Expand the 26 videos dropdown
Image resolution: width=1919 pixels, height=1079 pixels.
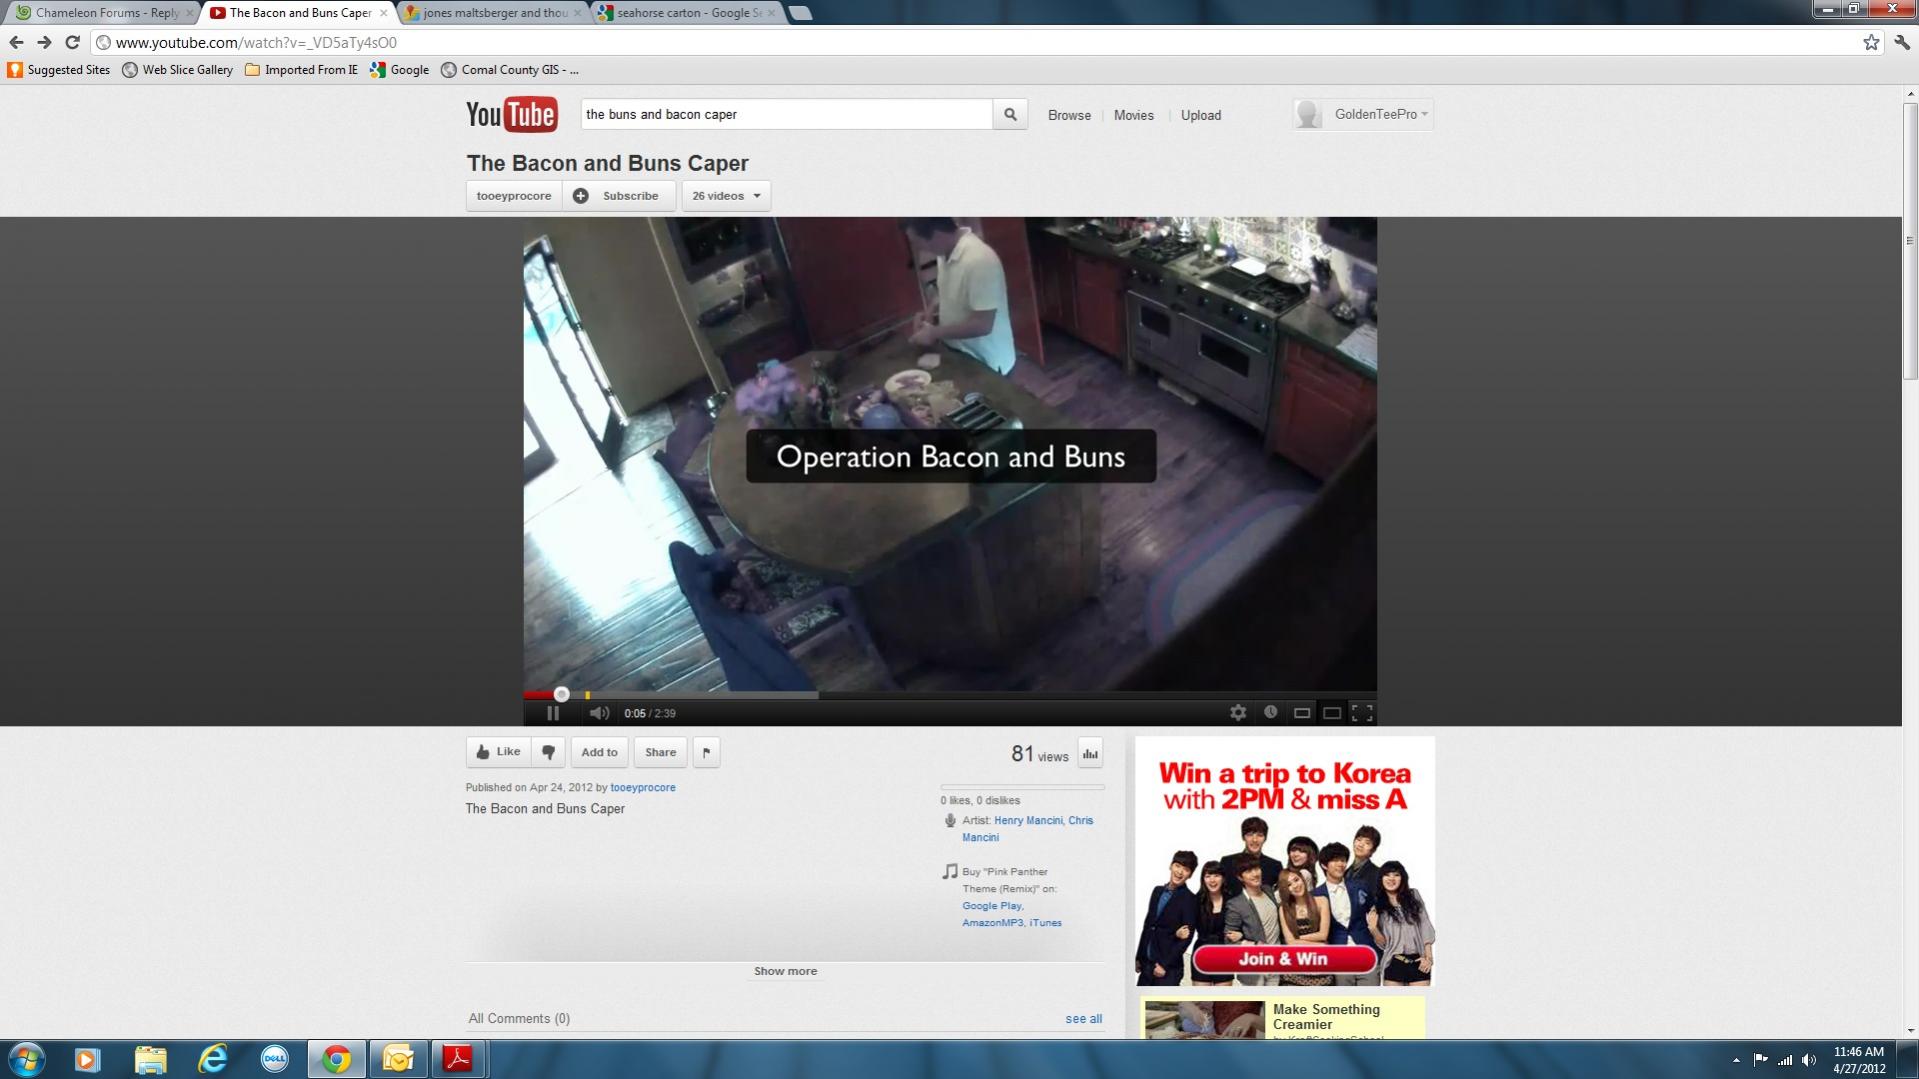pos(726,196)
